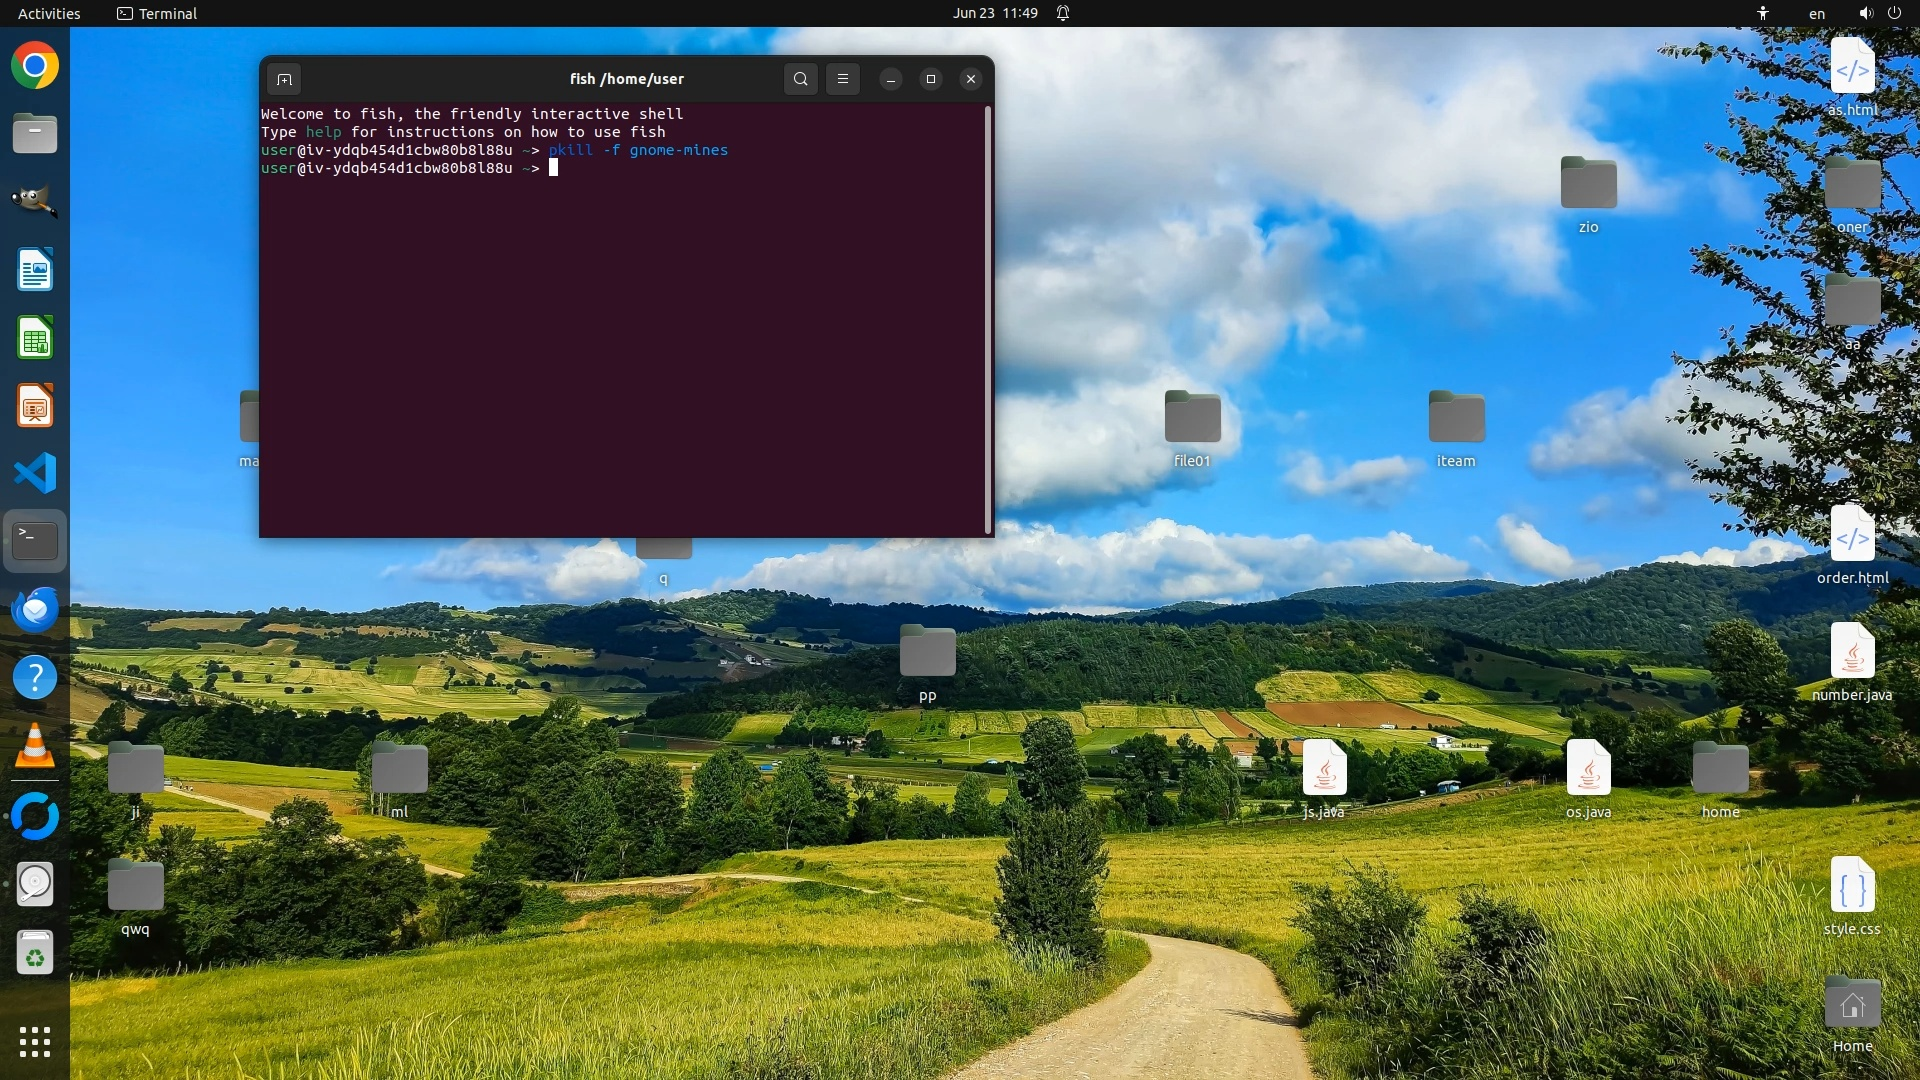This screenshot has height=1080, width=1920.
Task: Launch LibreOffice Impress
Action: pos(35,406)
